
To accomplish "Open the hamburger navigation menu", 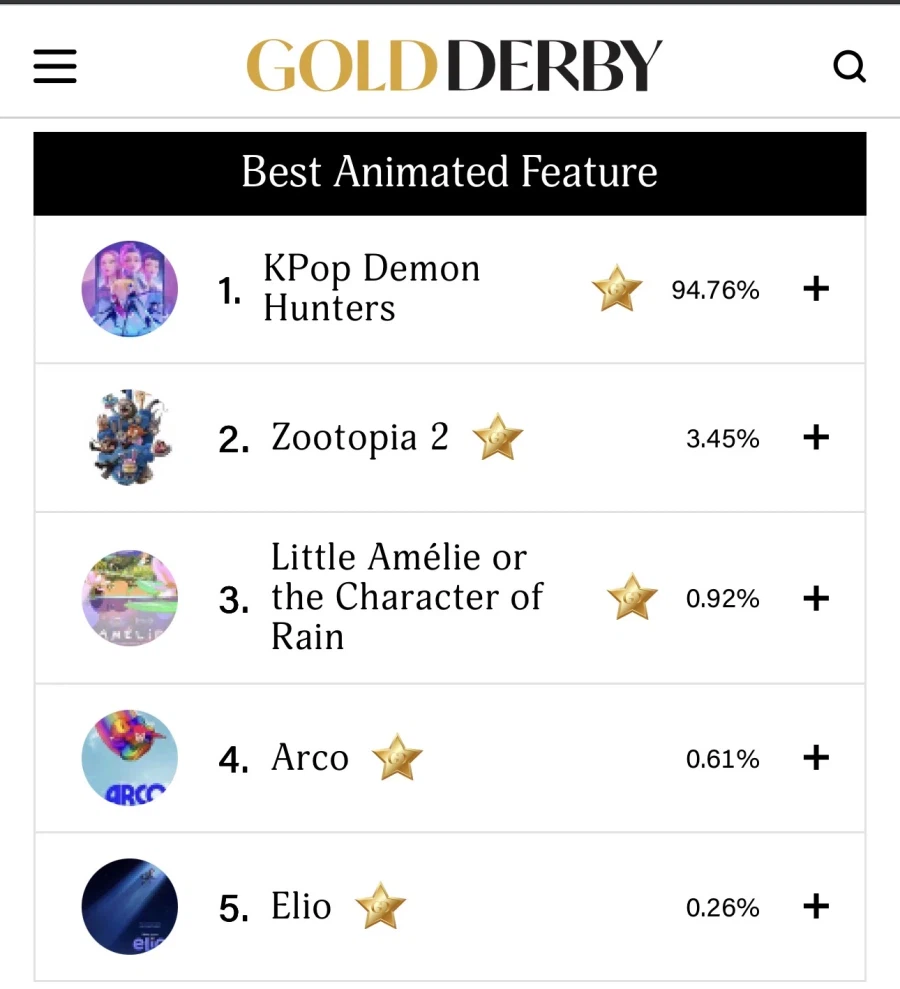I will point(55,66).
